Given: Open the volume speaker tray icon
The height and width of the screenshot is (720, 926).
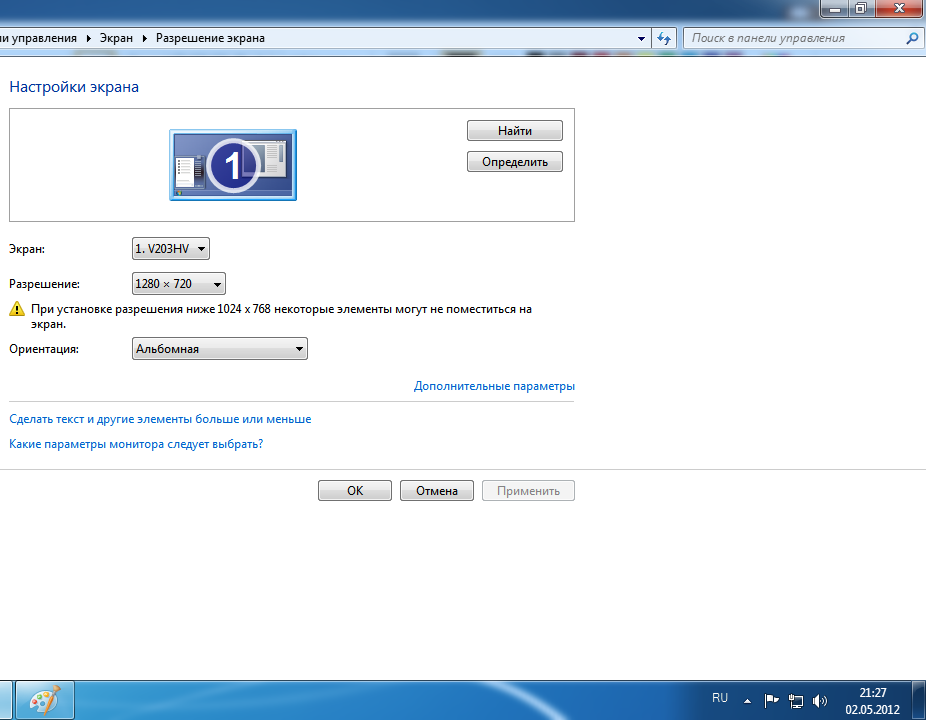Looking at the screenshot, I should coord(820,701).
